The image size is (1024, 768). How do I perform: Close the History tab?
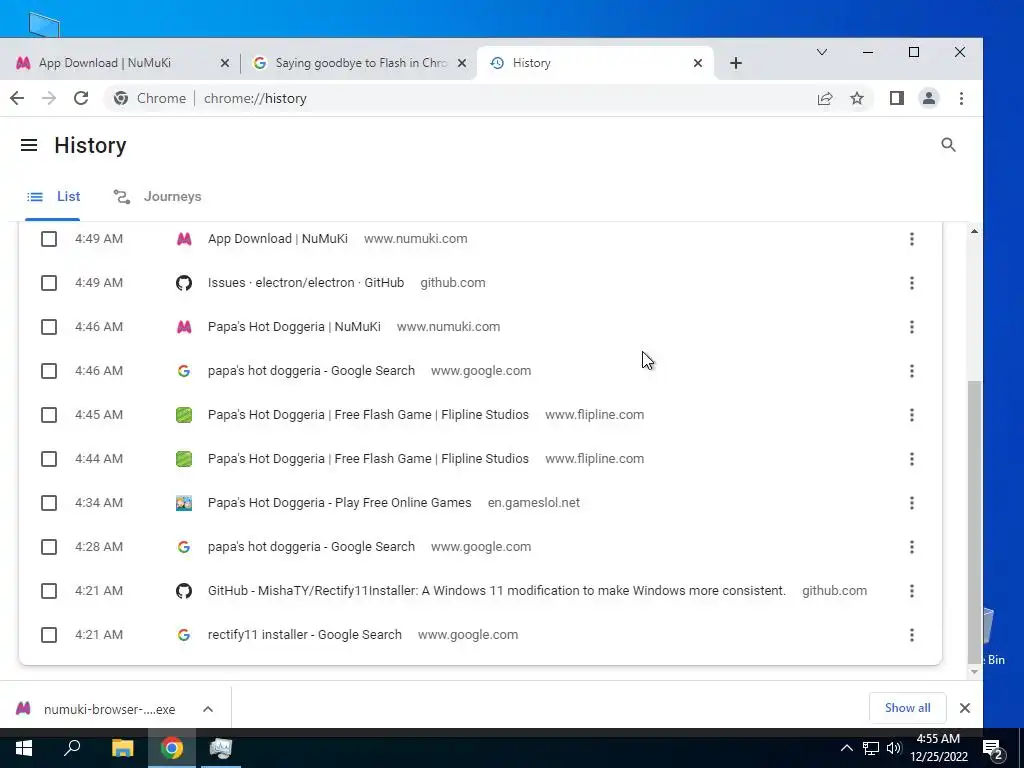coord(698,63)
